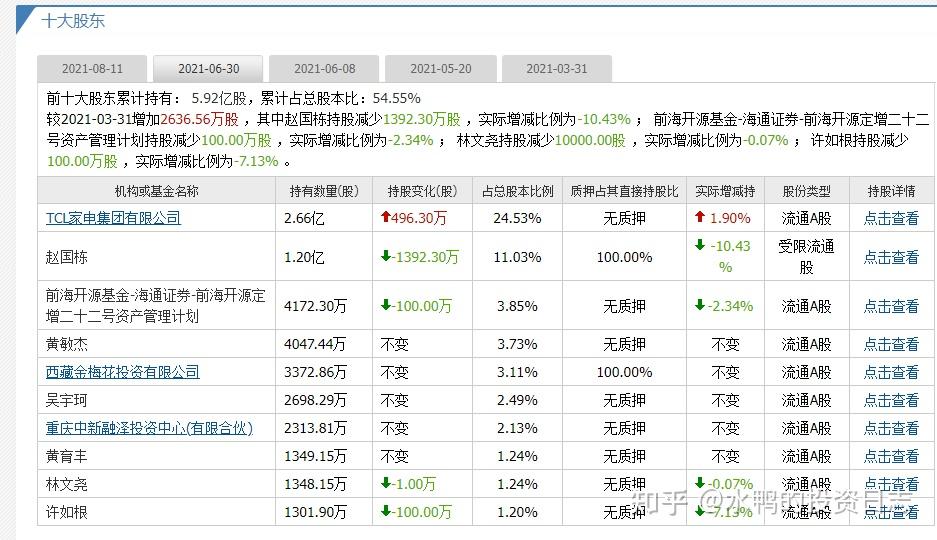Click 点击查看 for 黄育丰 row
This screenshot has height=540, width=937.
click(x=891, y=456)
